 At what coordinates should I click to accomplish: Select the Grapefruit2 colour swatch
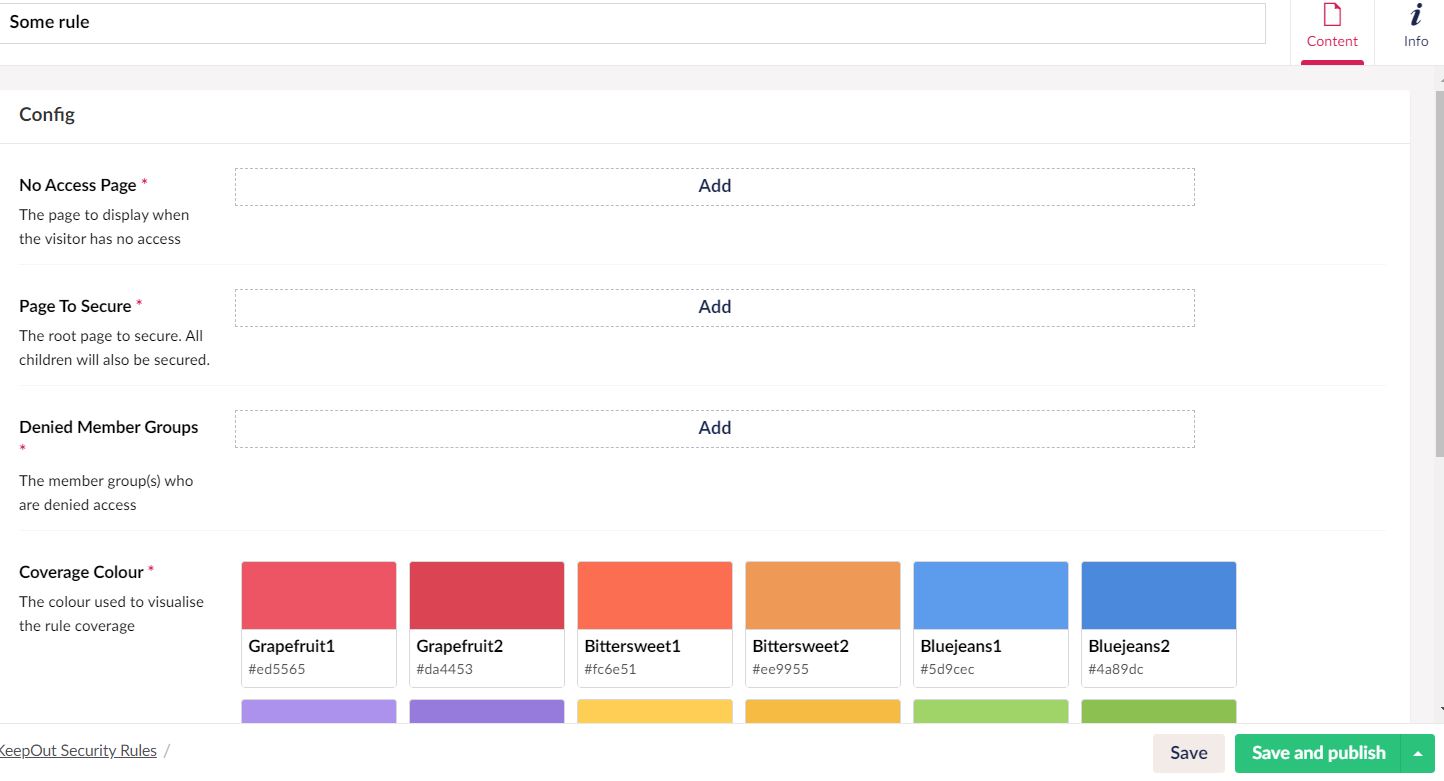[487, 624]
